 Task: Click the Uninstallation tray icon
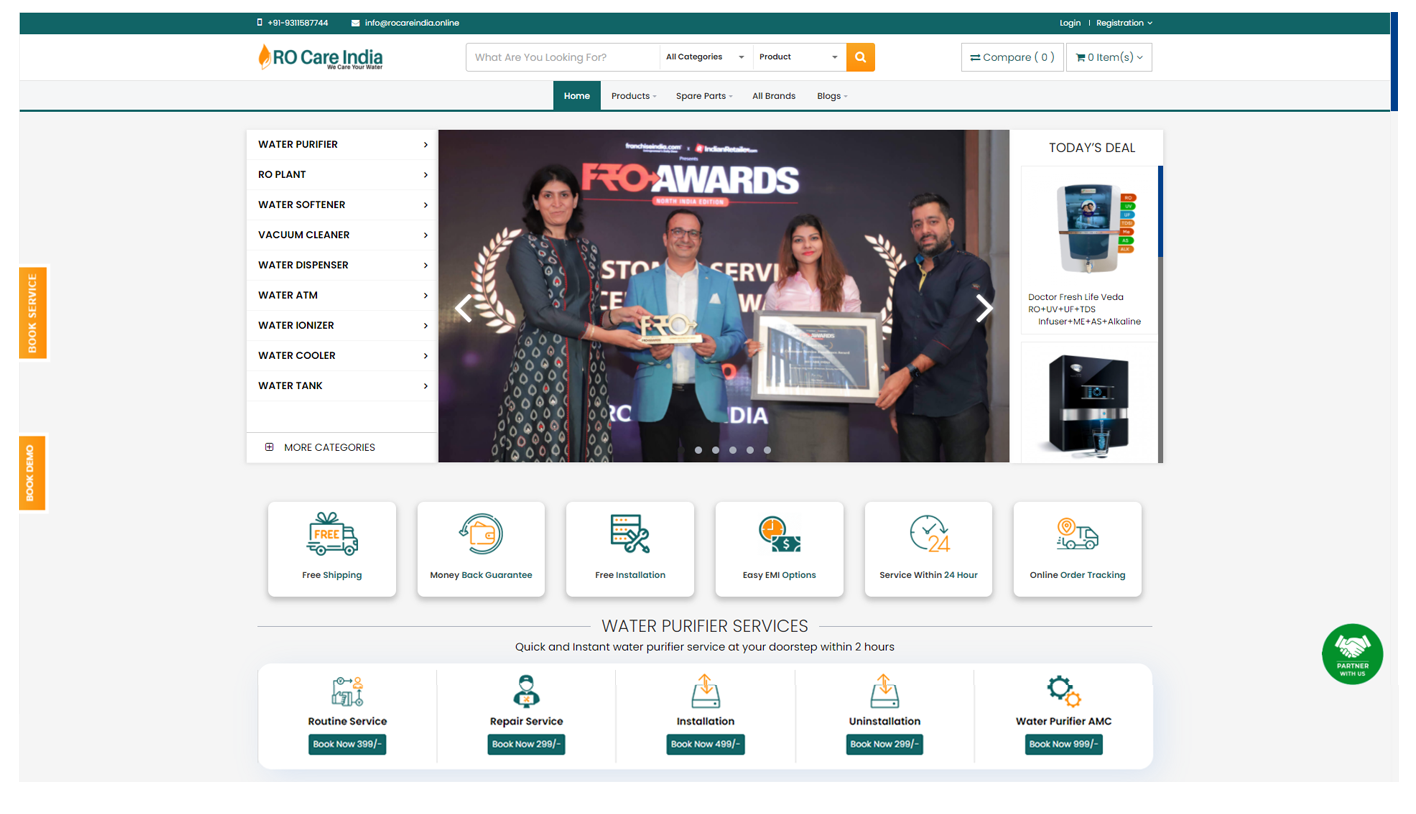884,691
